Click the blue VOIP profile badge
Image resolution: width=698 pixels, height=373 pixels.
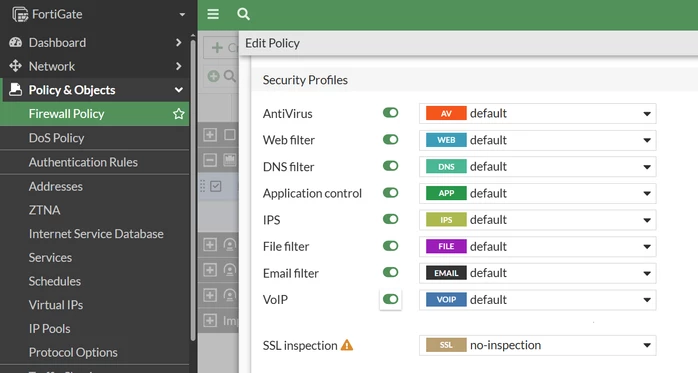click(446, 300)
